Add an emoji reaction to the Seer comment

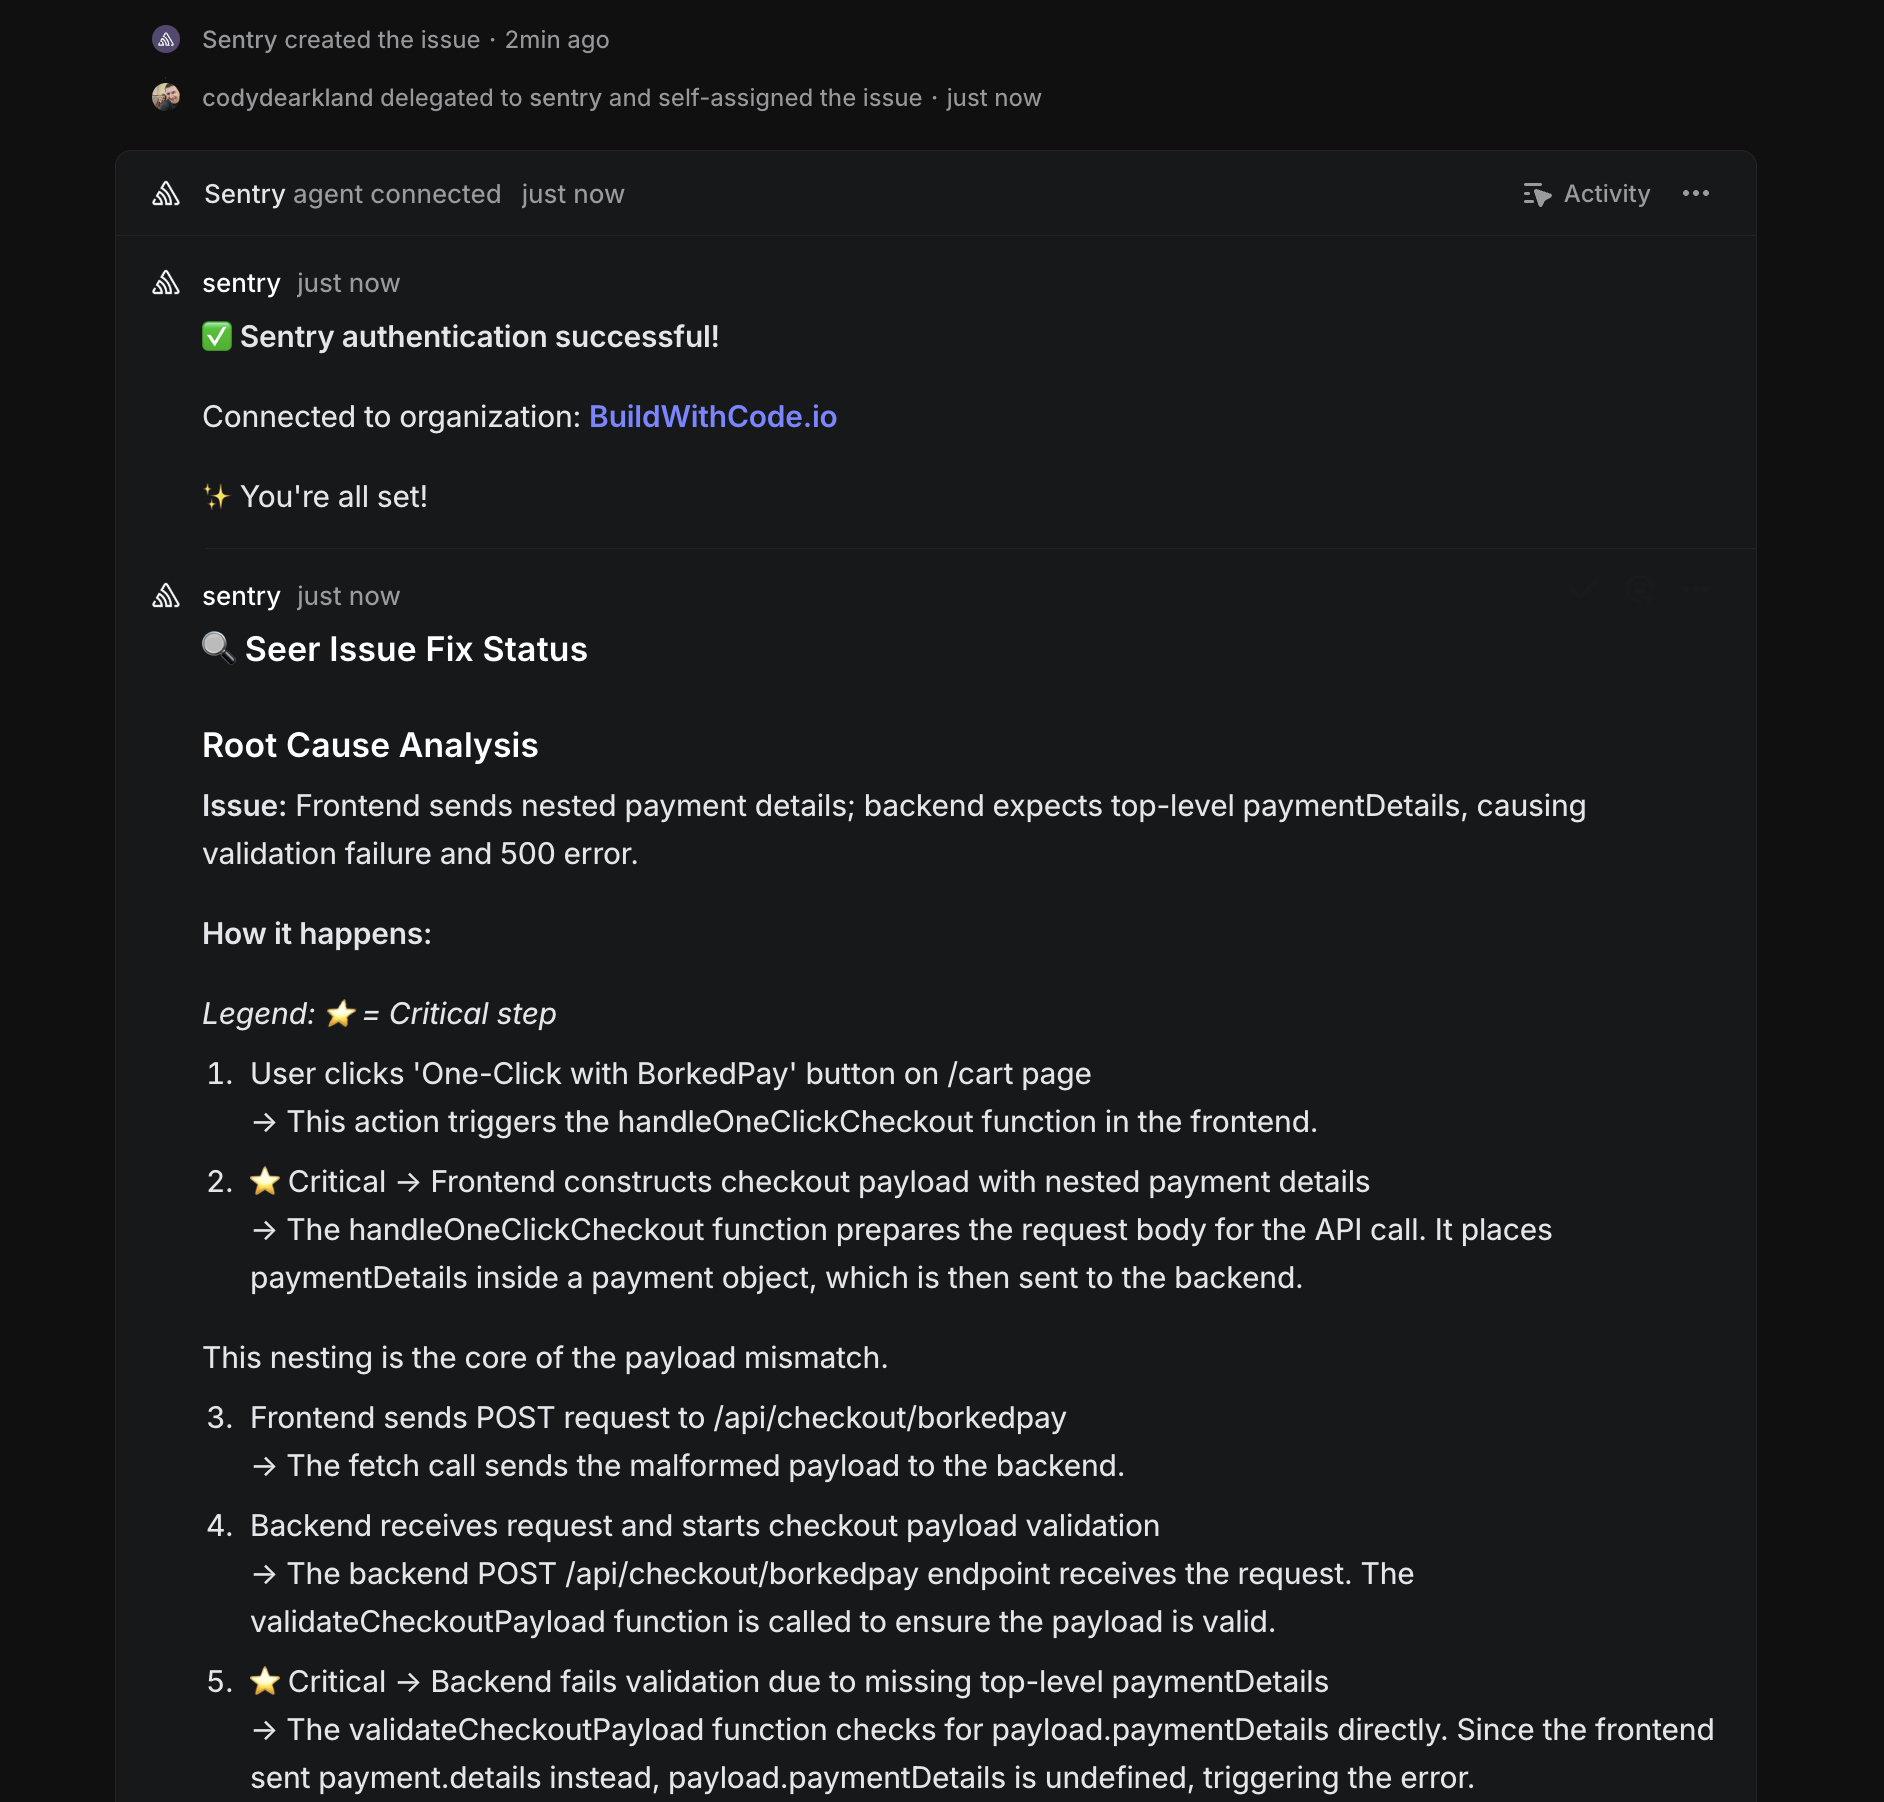pos(1640,589)
